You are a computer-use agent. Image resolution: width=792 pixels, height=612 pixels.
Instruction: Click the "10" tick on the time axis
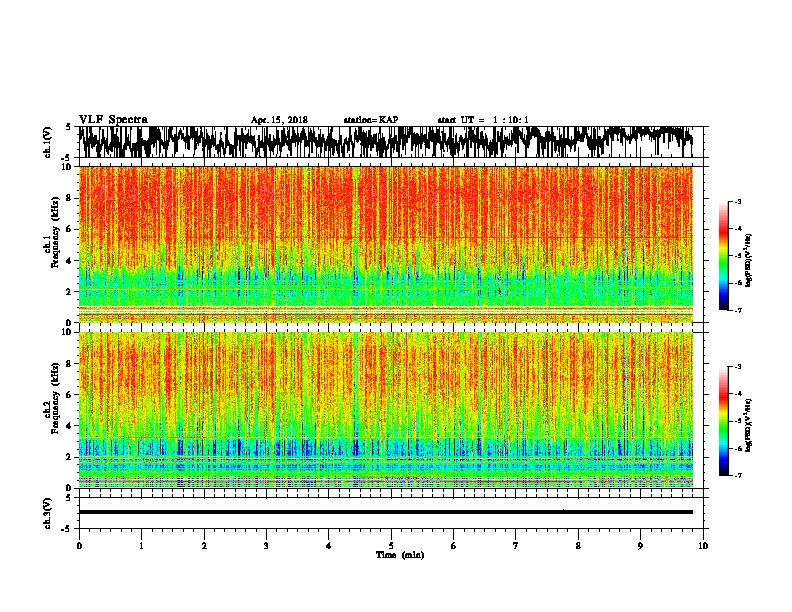pos(703,546)
